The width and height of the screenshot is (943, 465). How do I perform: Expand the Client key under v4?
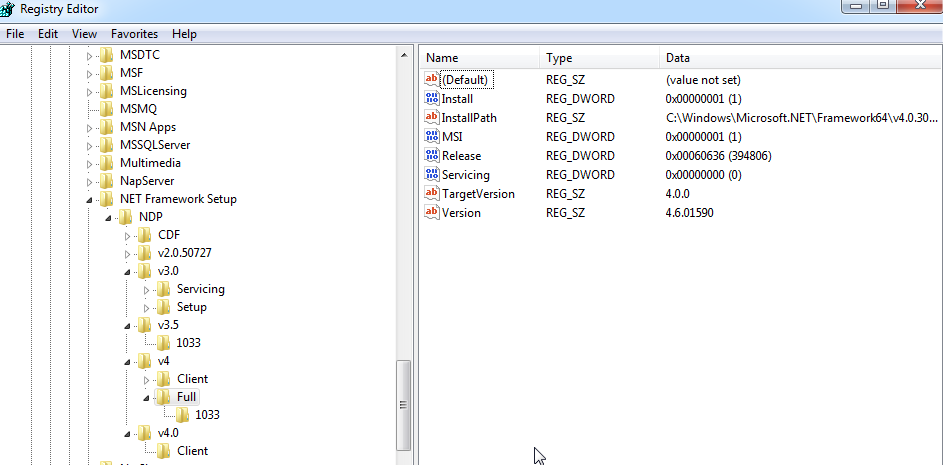coord(147,380)
